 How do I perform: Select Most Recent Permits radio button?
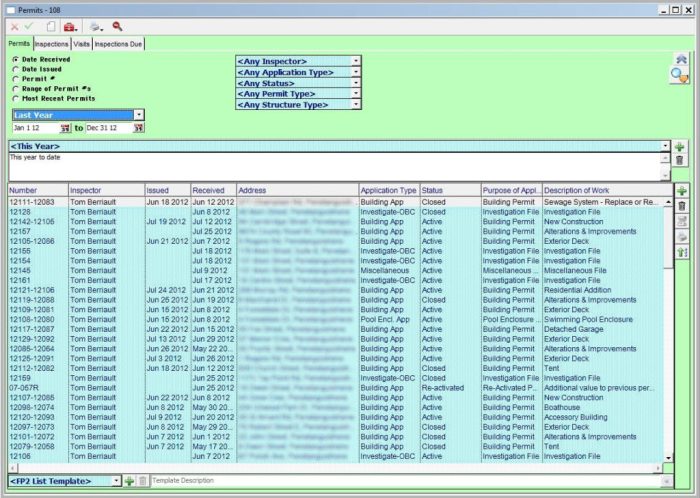pos(16,99)
